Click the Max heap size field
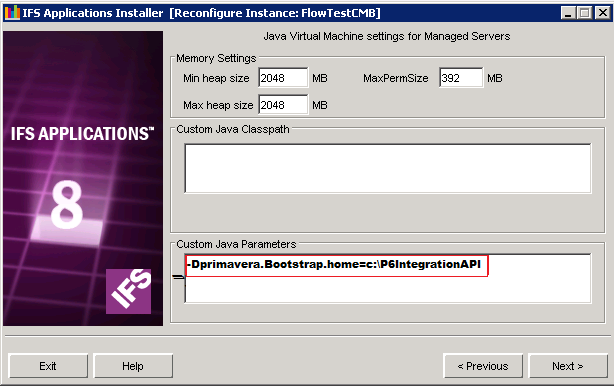 click(283, 105)
